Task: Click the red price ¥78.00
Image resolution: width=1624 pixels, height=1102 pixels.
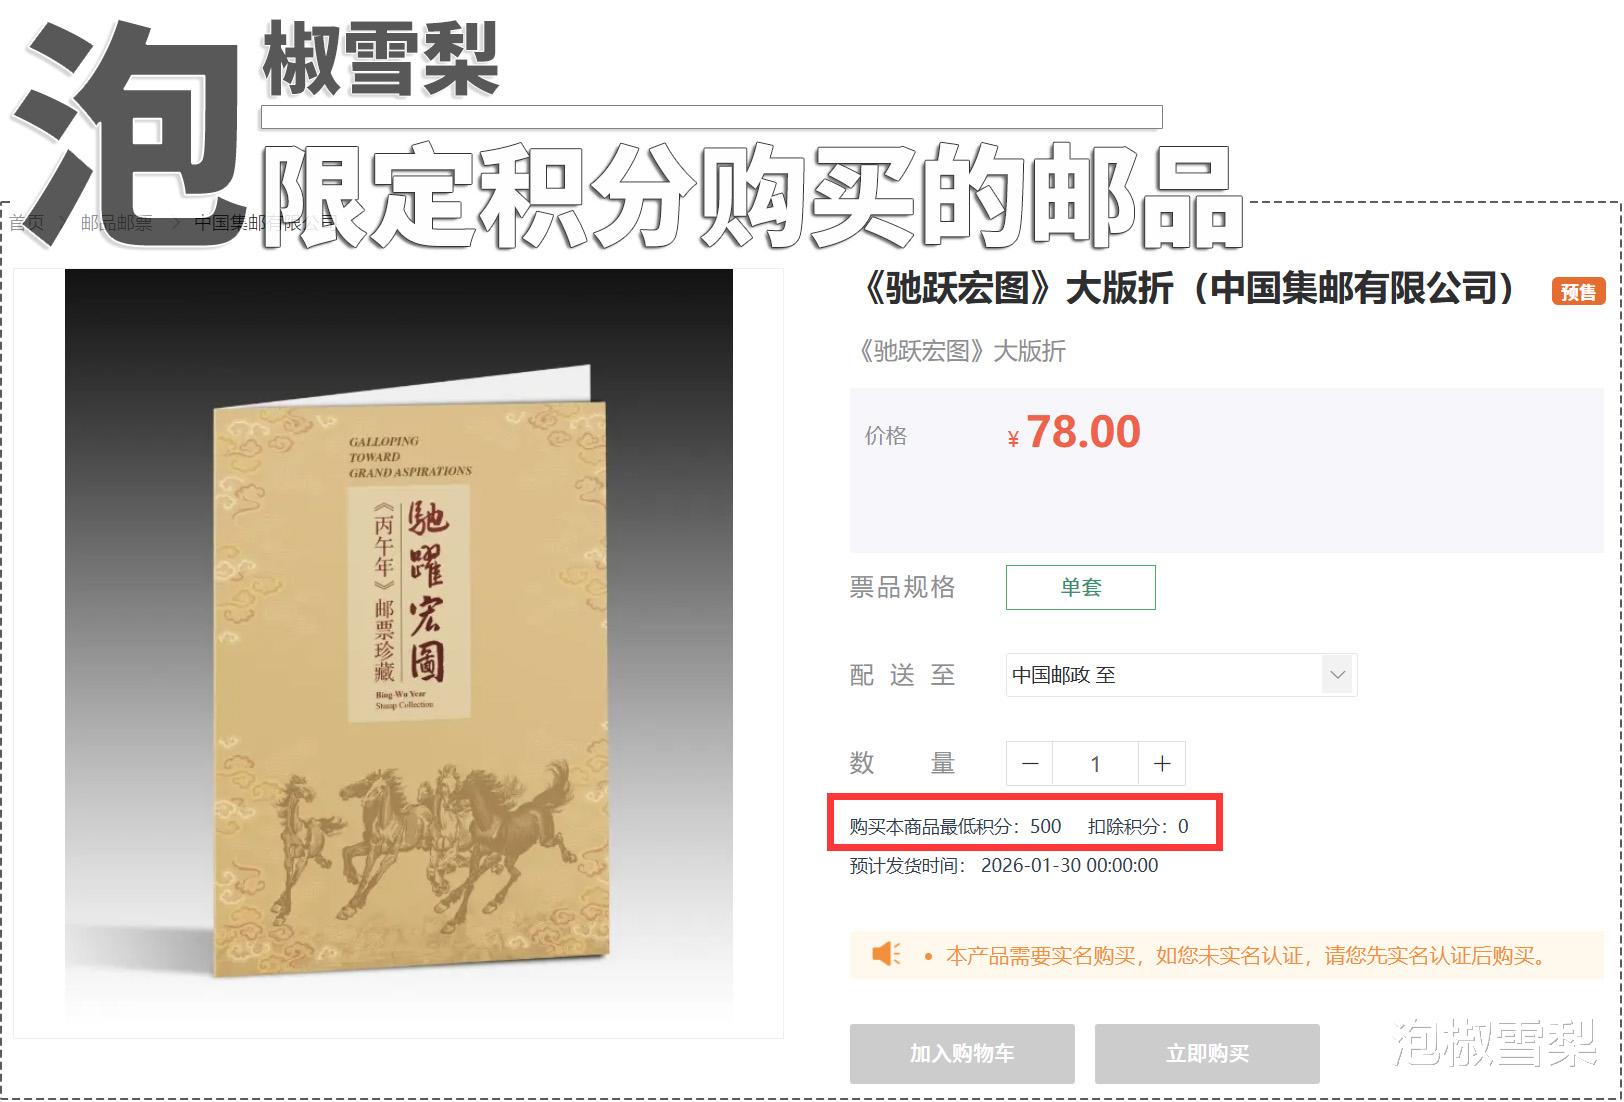Action: [1073, 432]
